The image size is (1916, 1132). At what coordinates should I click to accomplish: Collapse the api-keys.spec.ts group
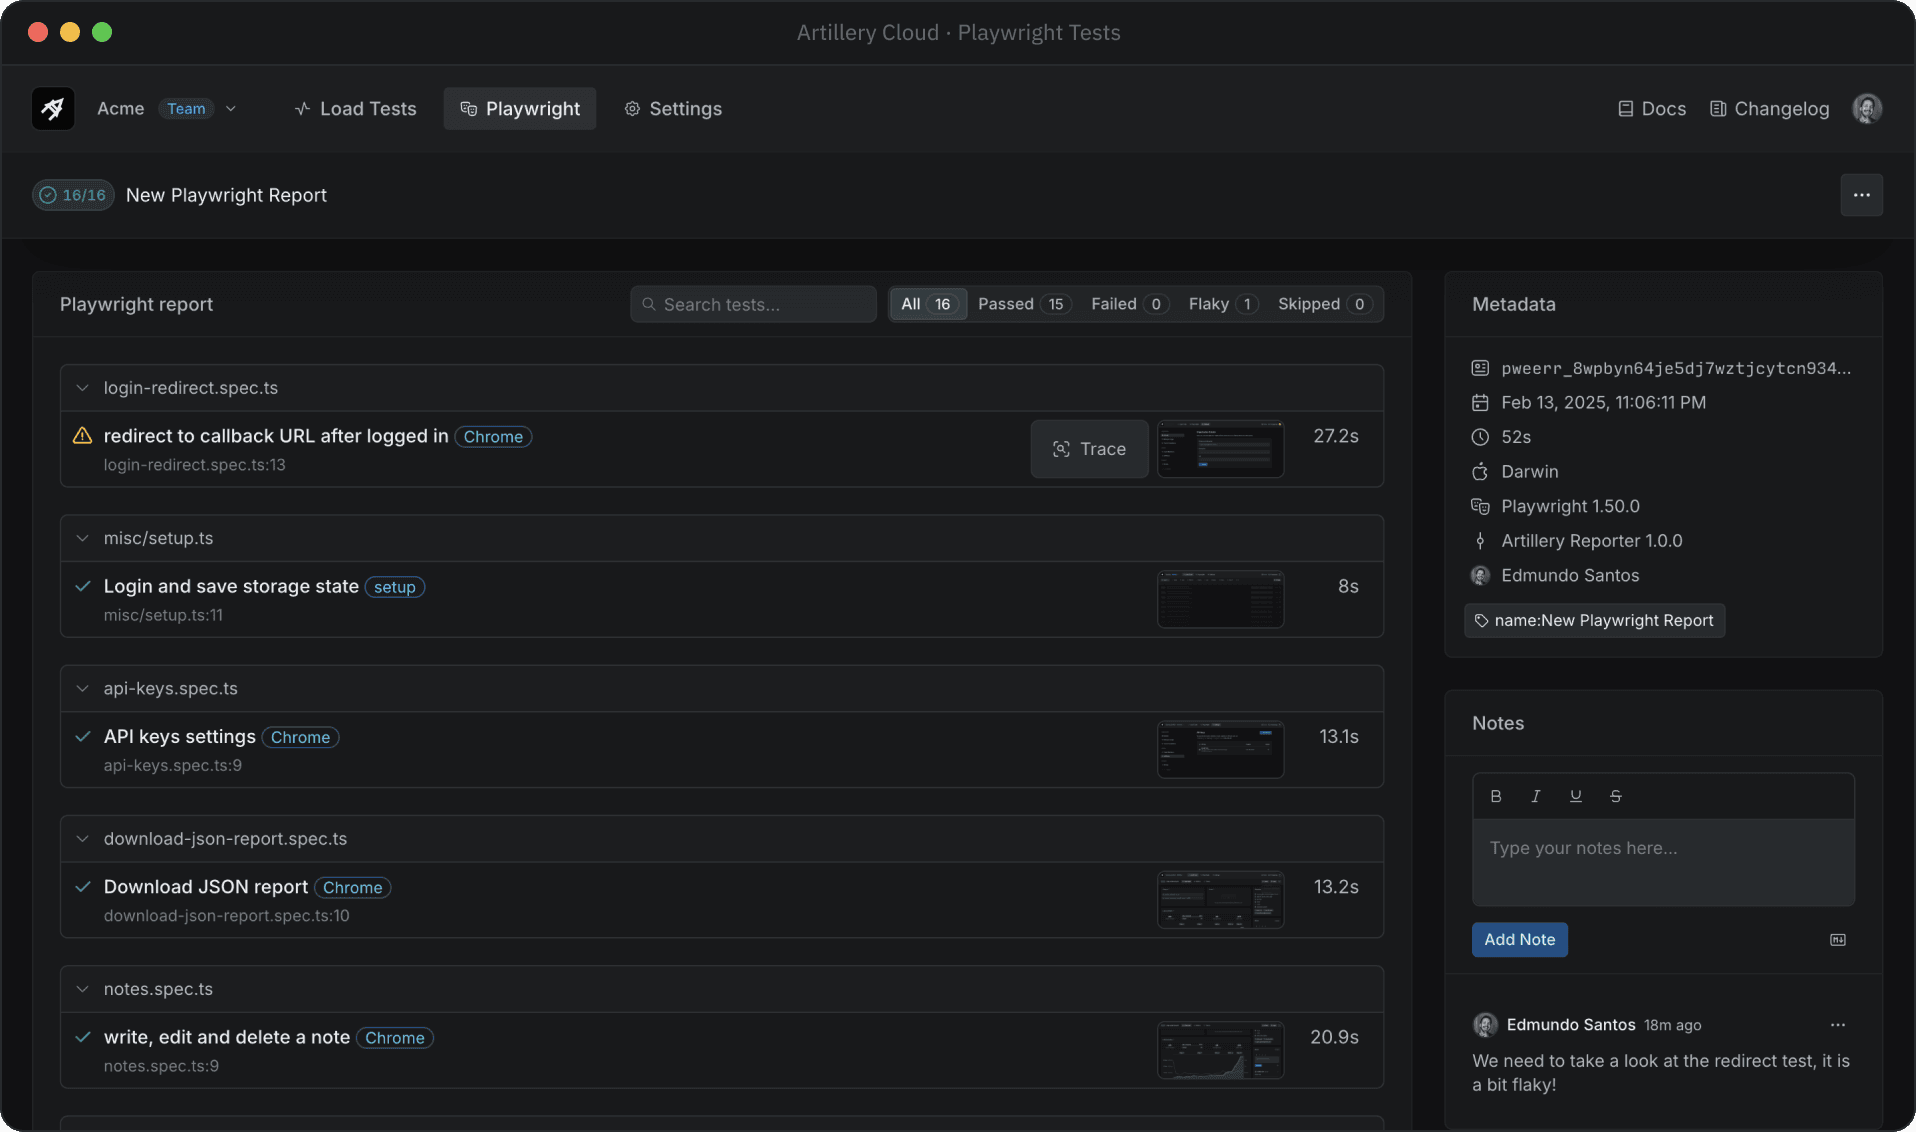[83, 689]
